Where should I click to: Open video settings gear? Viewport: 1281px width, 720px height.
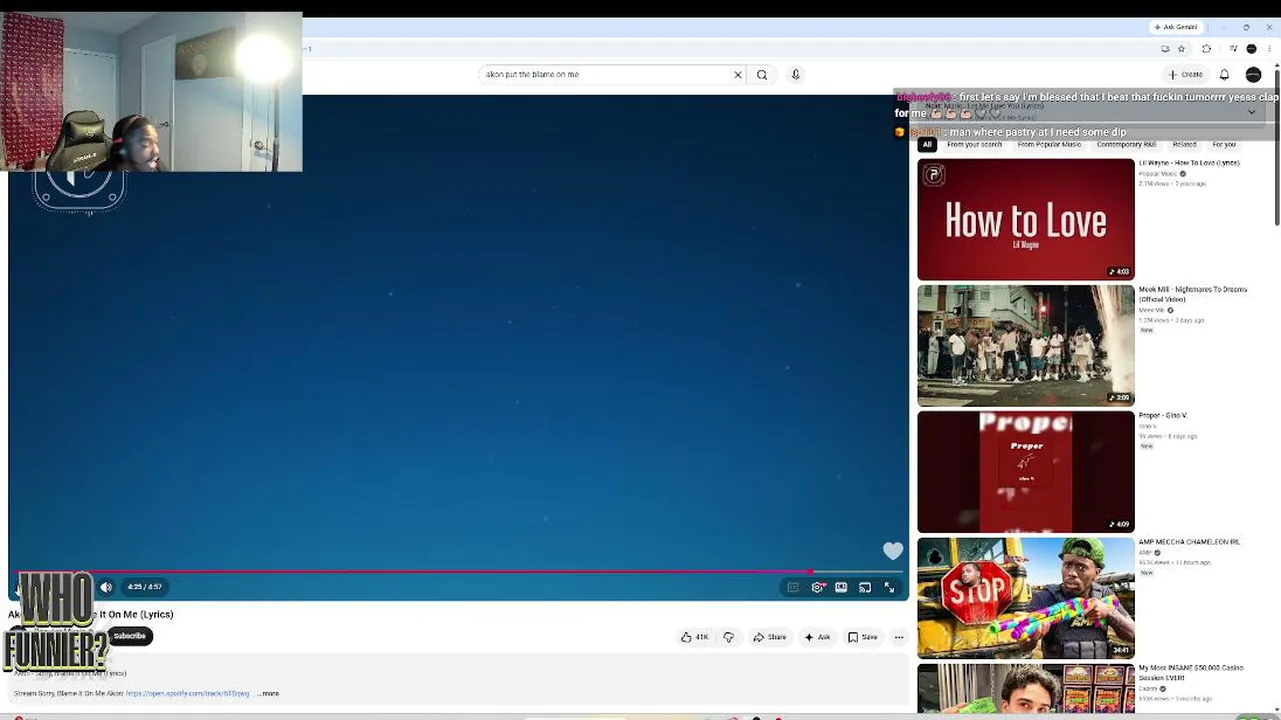tap(817, 587)
